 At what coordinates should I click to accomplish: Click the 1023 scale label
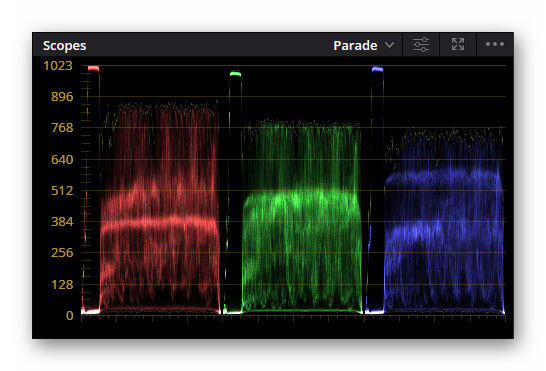coord(58,65)
